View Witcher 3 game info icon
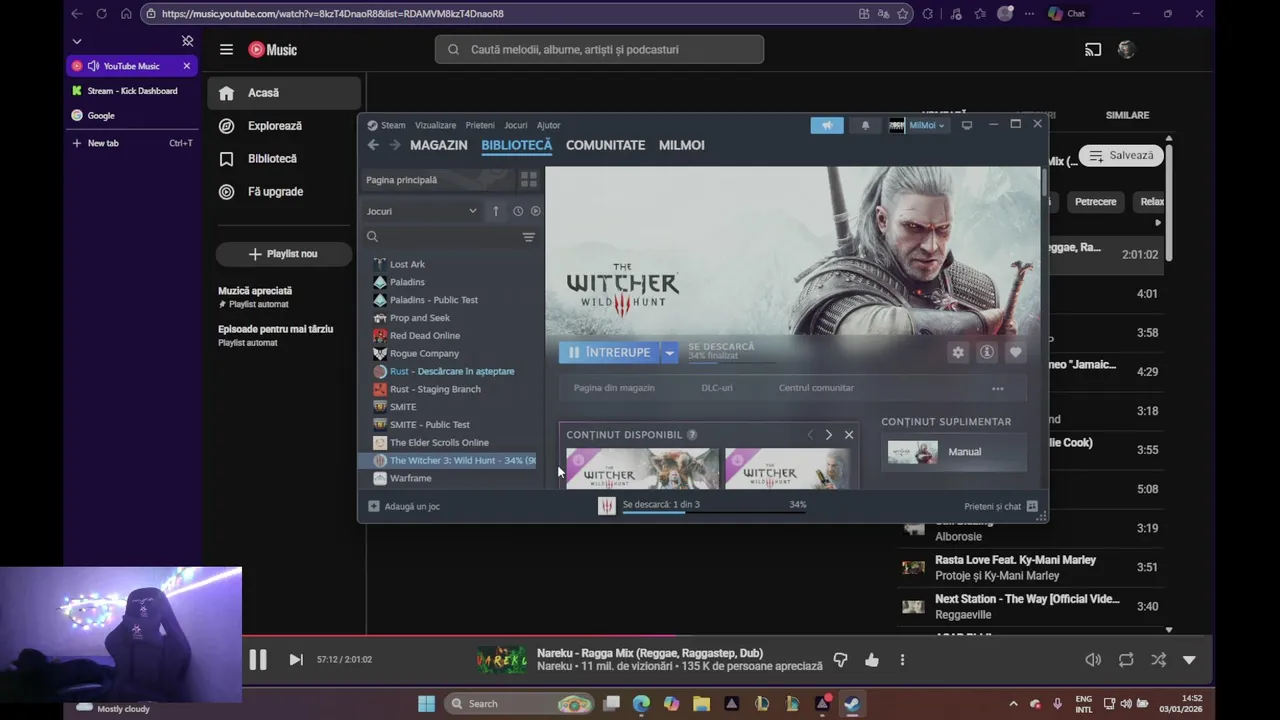Viewport: 1280px width, 720px height. tap(987, 352)
